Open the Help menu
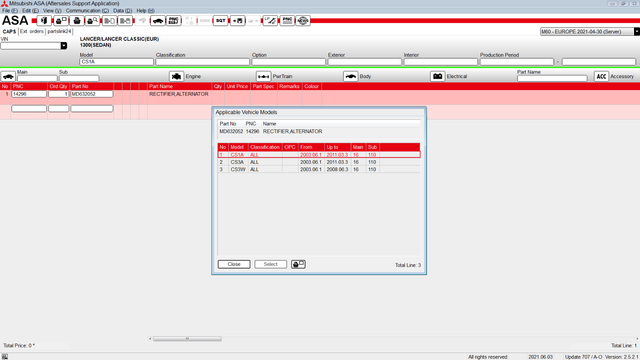 (x=145, y=11)
